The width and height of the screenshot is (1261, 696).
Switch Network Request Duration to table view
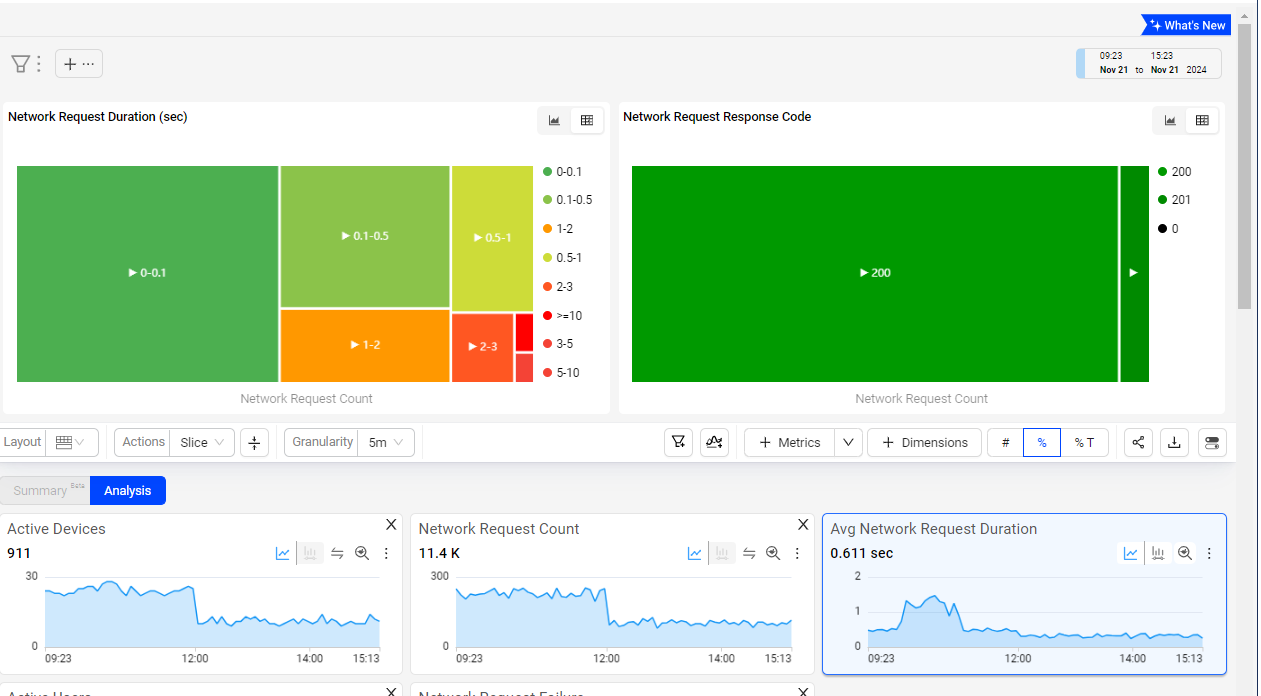coord(587,120)
